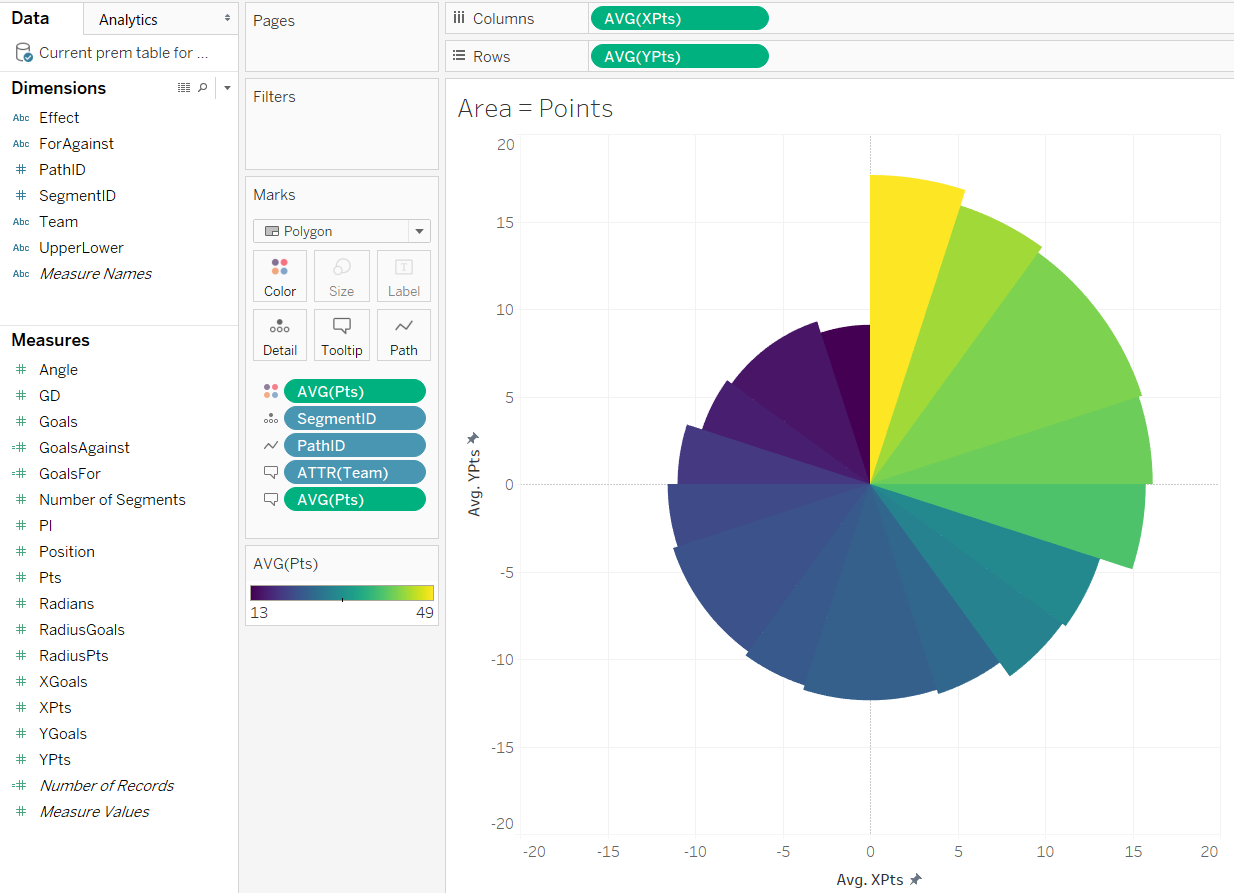The width and height of the screenshot is (1234, 894).
Task: Click the search magnifier in Dimensions header
Action: (x=203, y=88)
